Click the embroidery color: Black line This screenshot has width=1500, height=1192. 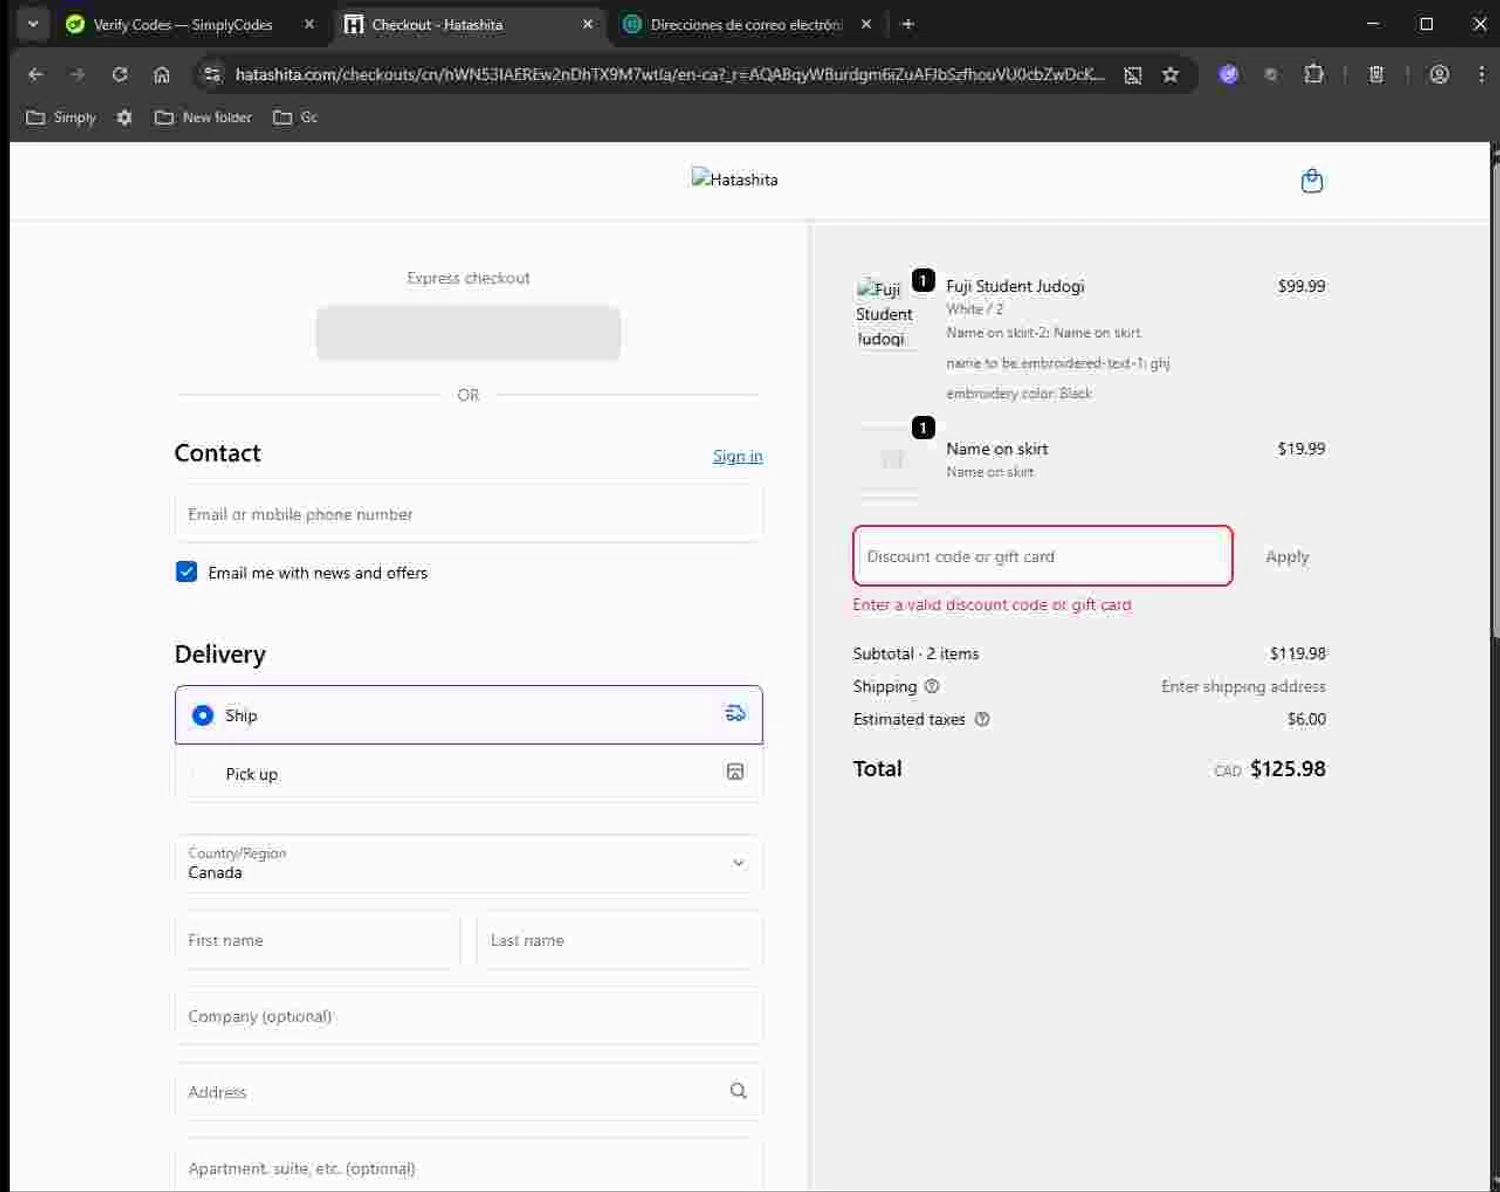1019,393
